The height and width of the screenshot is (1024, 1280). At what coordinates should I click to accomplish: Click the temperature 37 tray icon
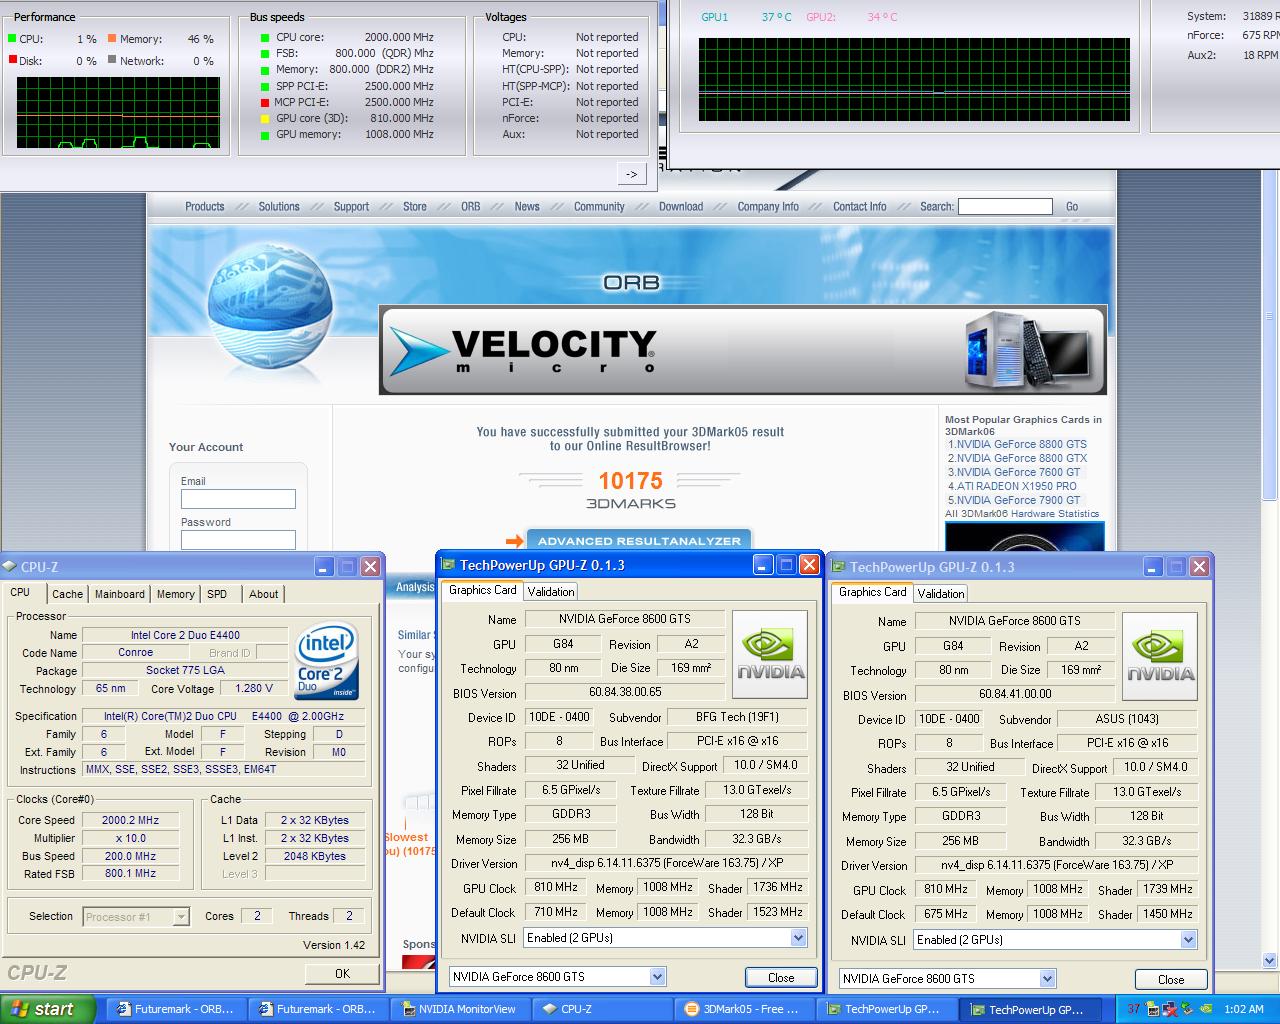(x=1134, y=1009)
